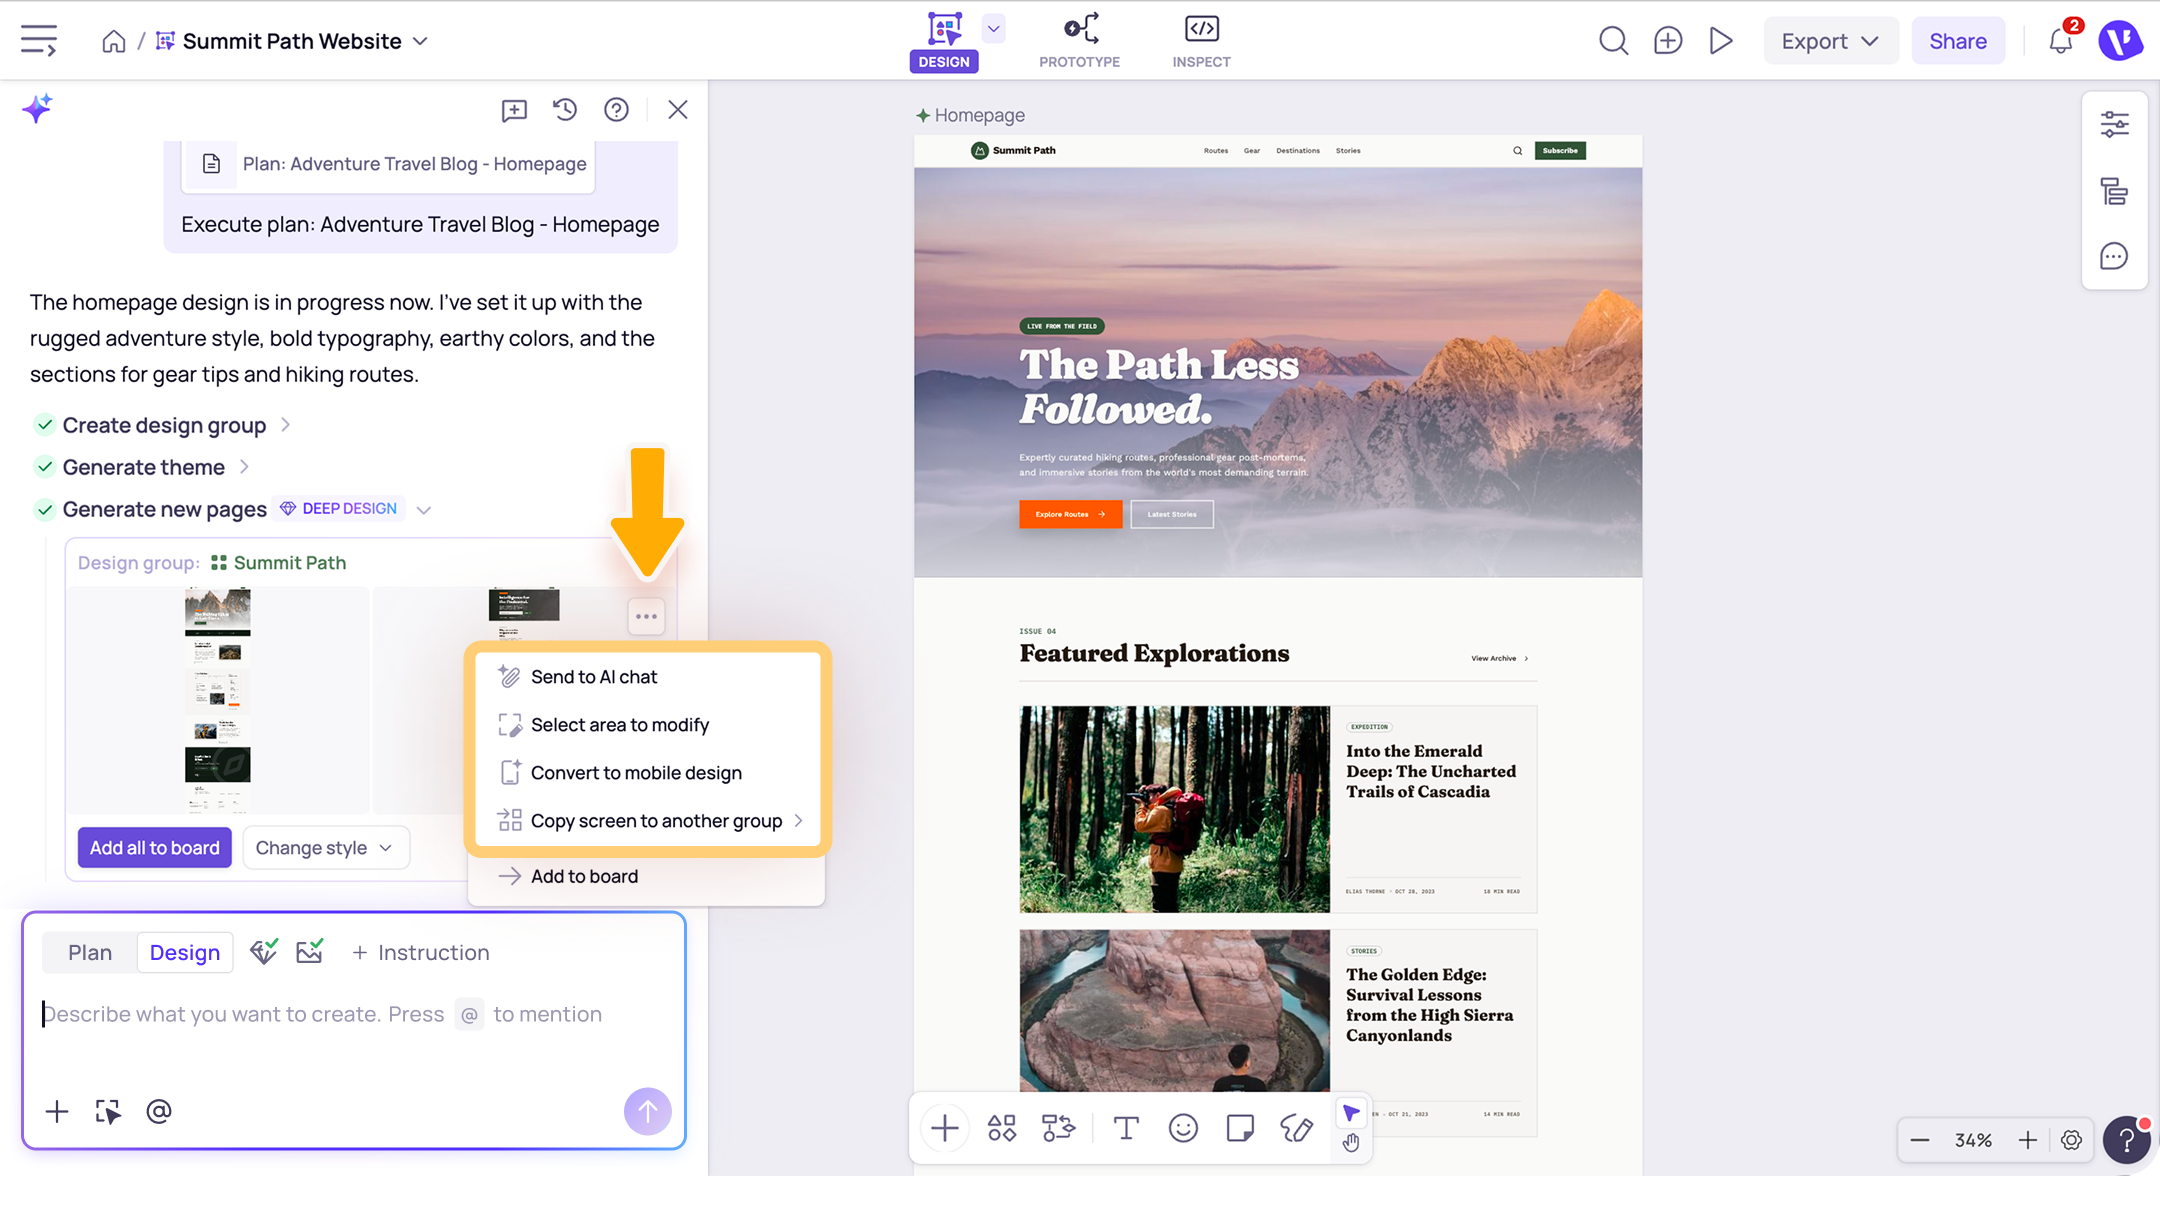Expand the Summit Path Website project dropdown
Viewport: 2160px width, 1214px height.
click(421, 41)
